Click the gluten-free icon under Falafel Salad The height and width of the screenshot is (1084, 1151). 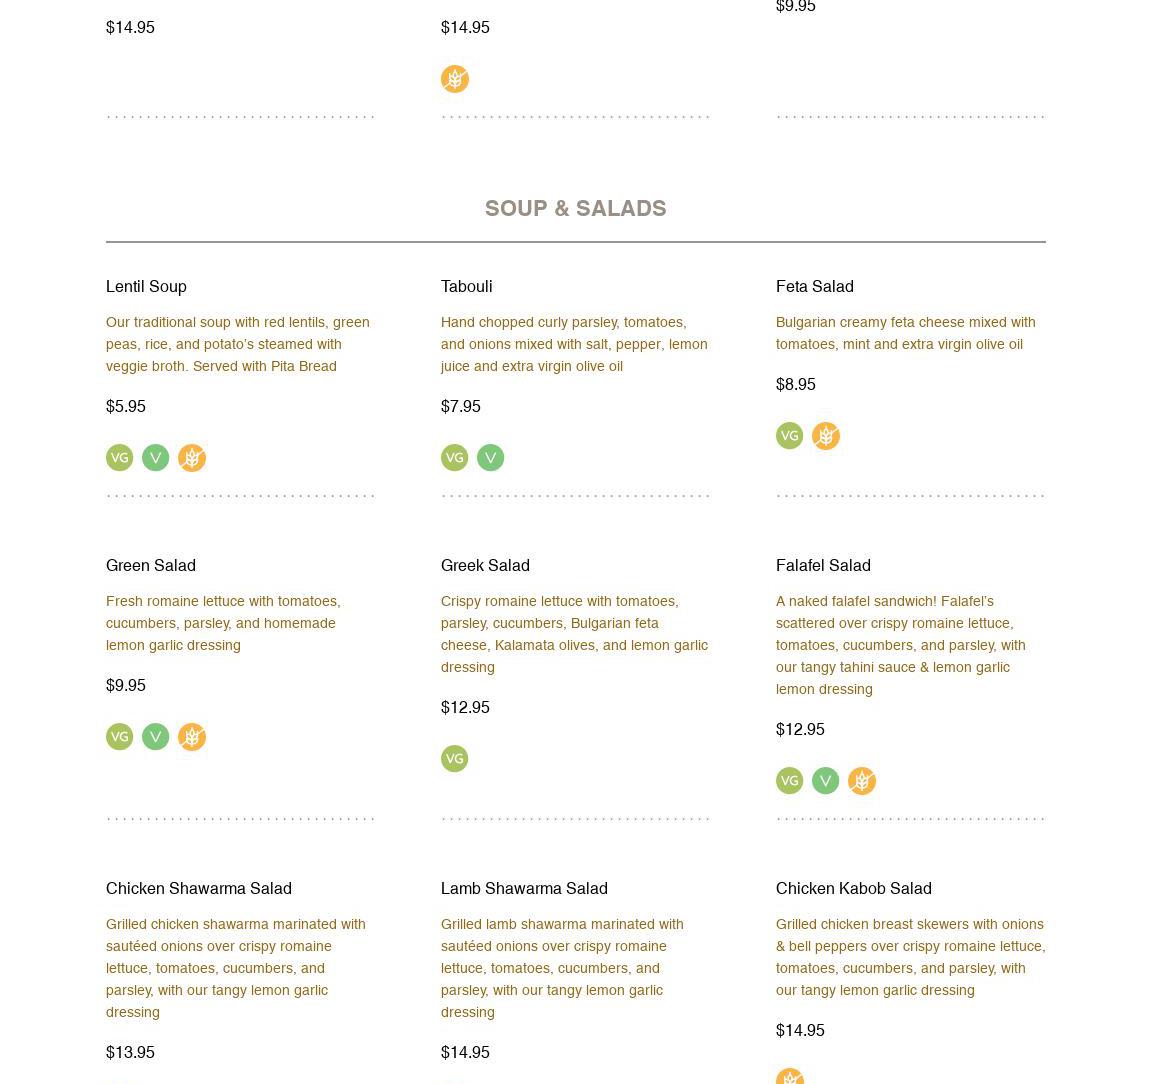(x=862, y=781)
